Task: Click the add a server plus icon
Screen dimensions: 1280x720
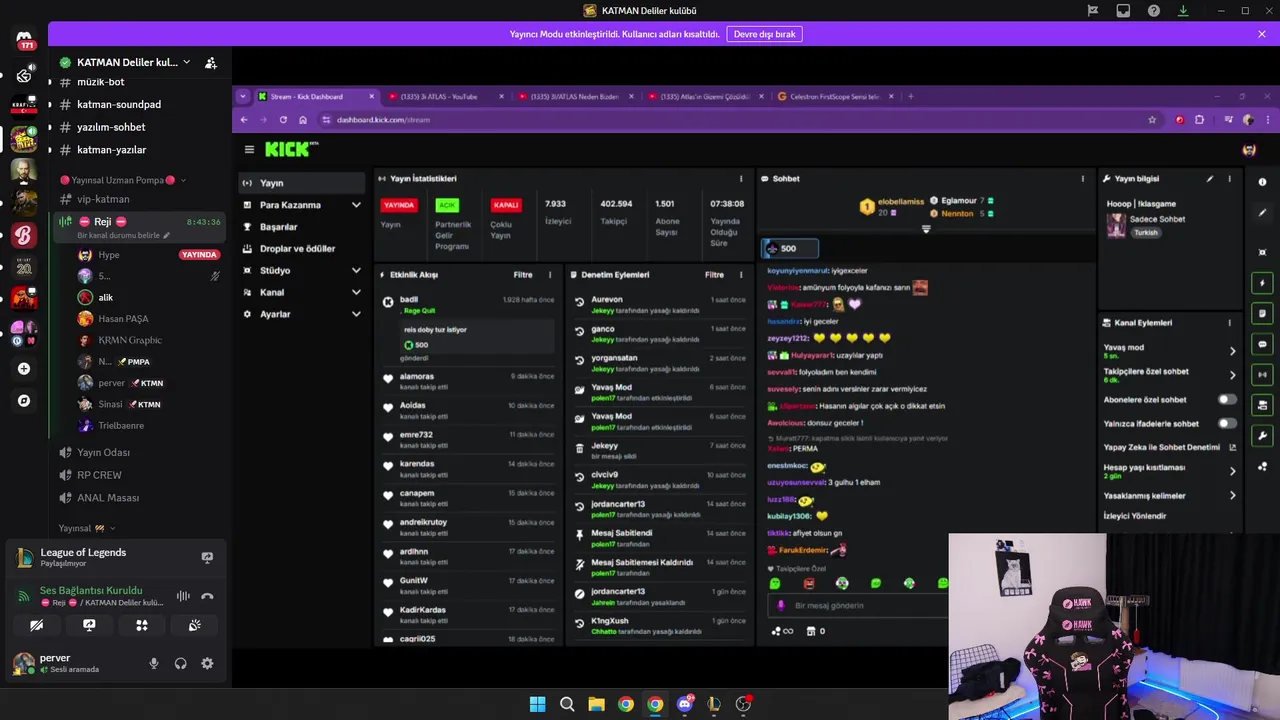Action: (x=24, y=369)
